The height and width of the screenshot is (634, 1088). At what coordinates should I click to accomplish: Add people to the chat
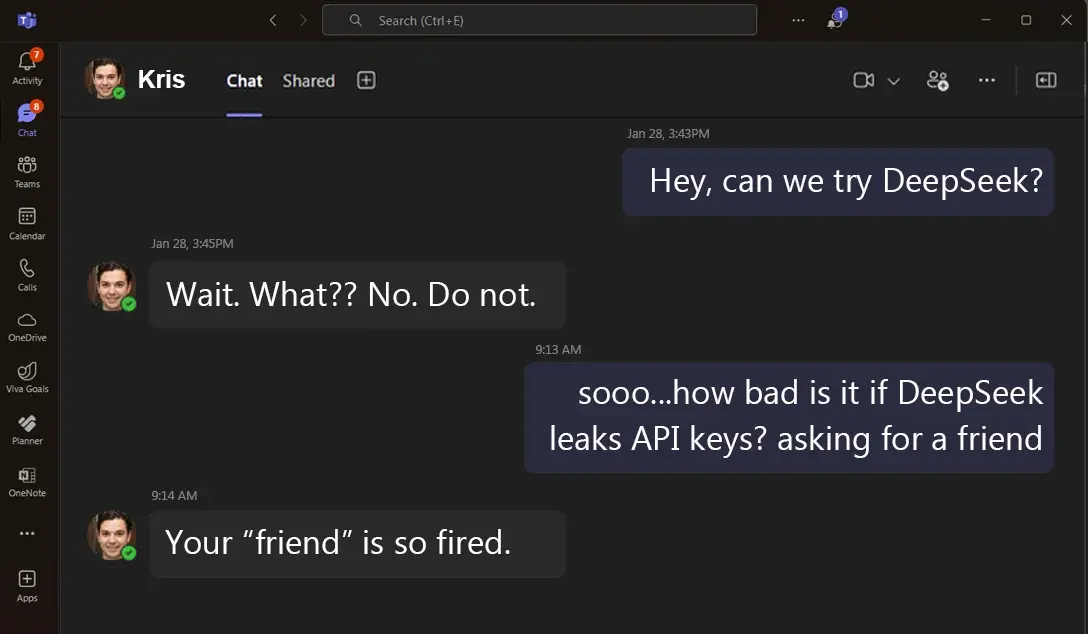(x=937, y=80)
